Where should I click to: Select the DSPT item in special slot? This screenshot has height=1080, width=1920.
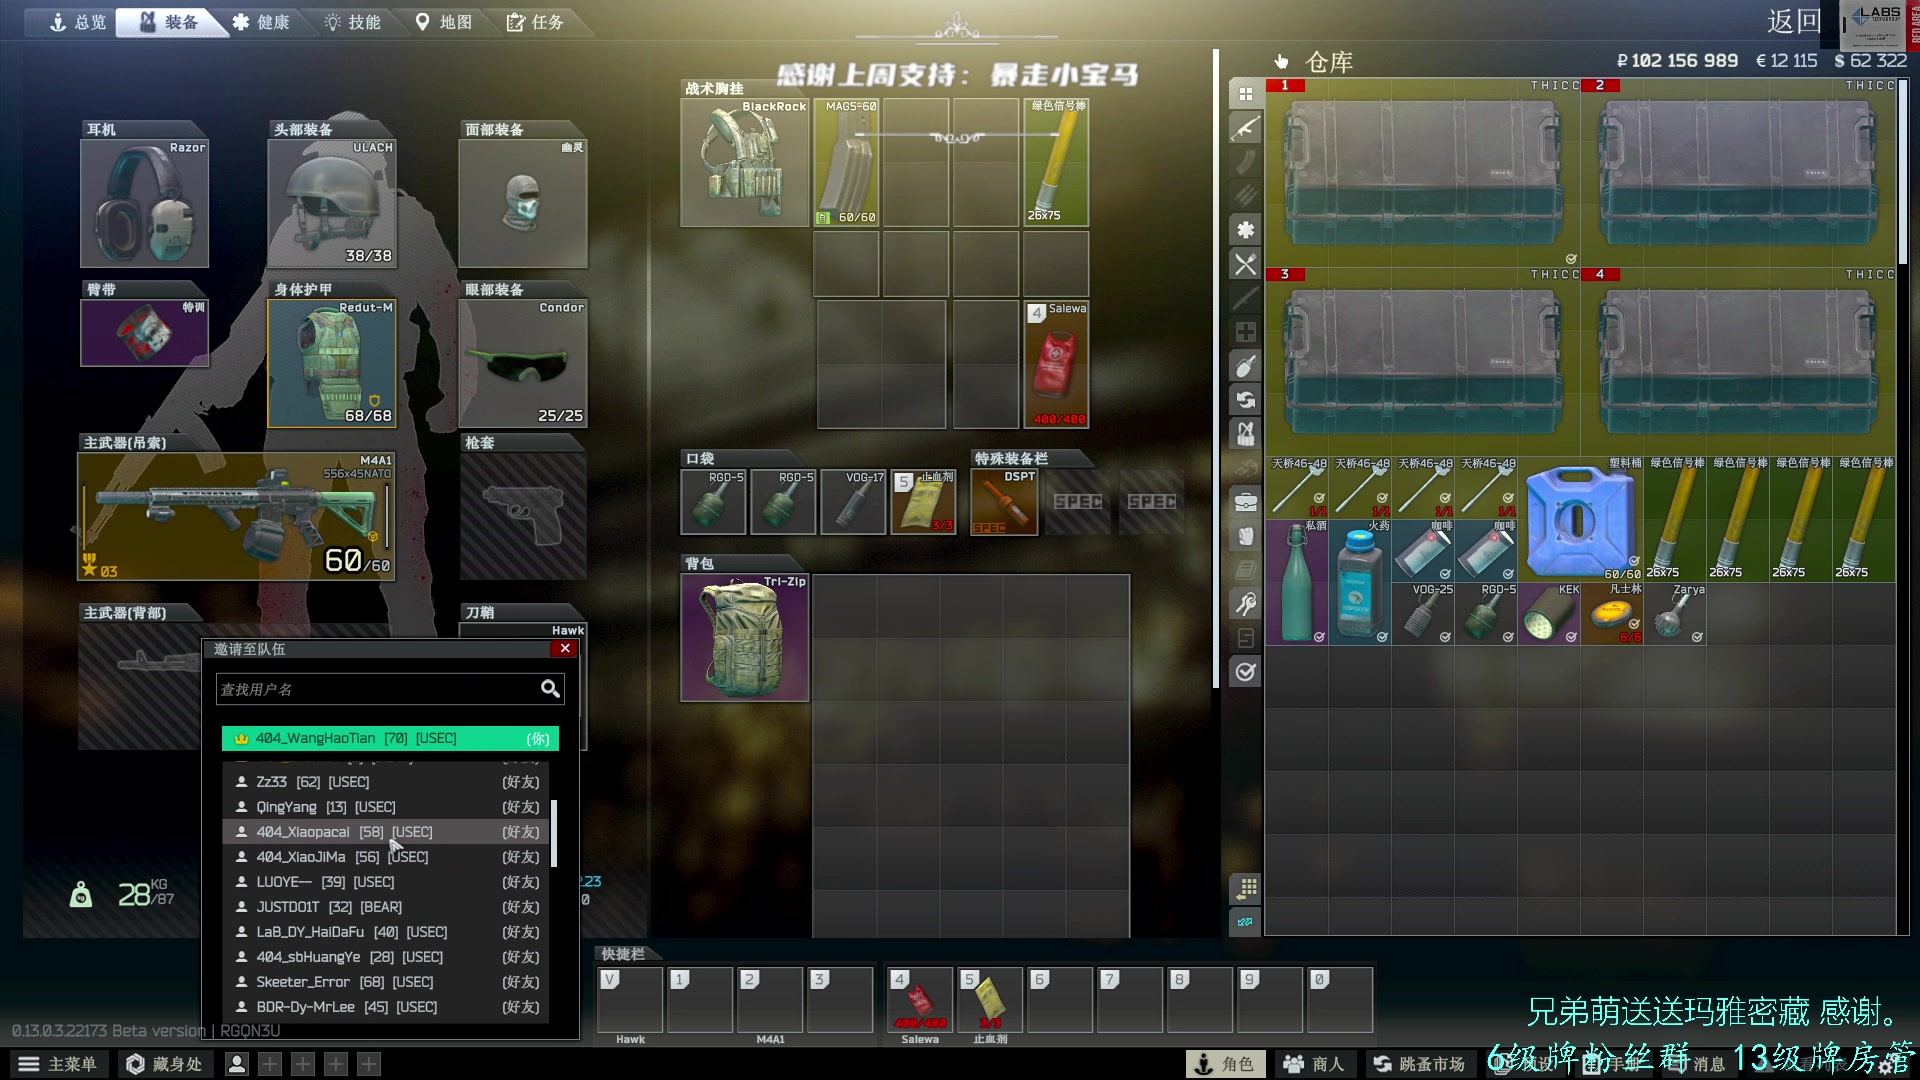click(x=1004, y=502)
